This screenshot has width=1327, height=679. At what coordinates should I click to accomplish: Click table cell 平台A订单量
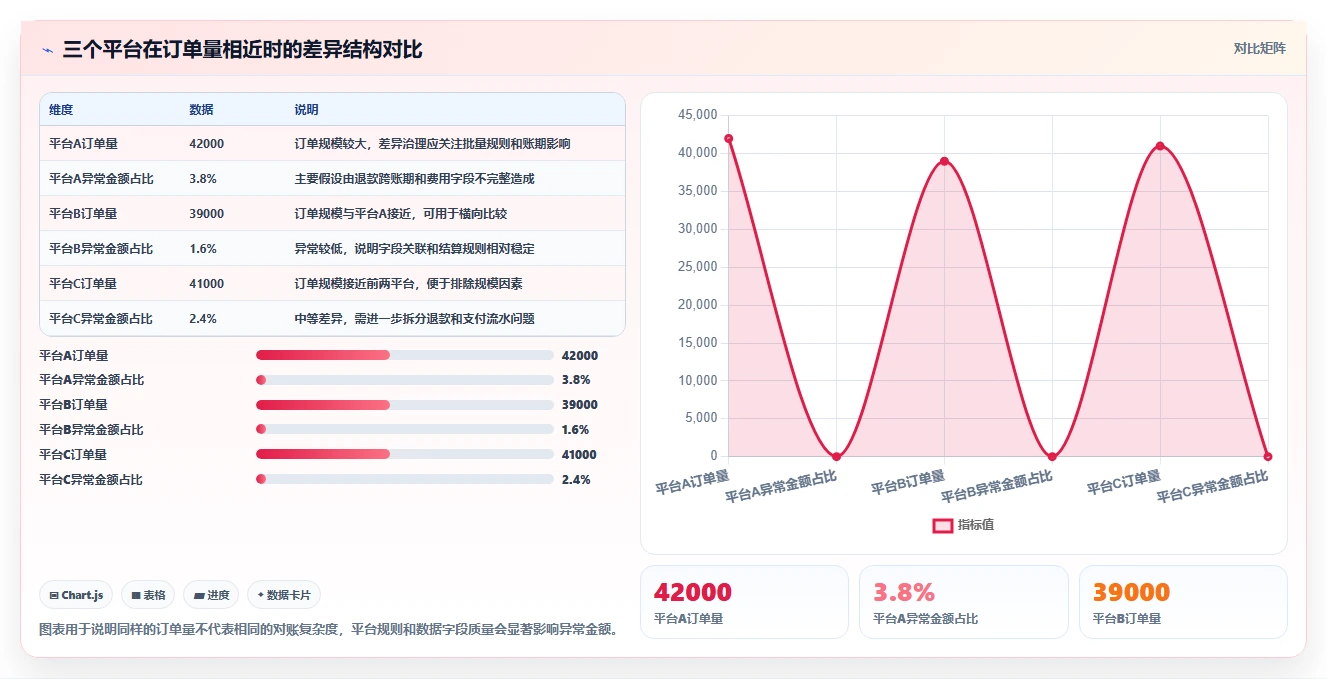point(83,144)
